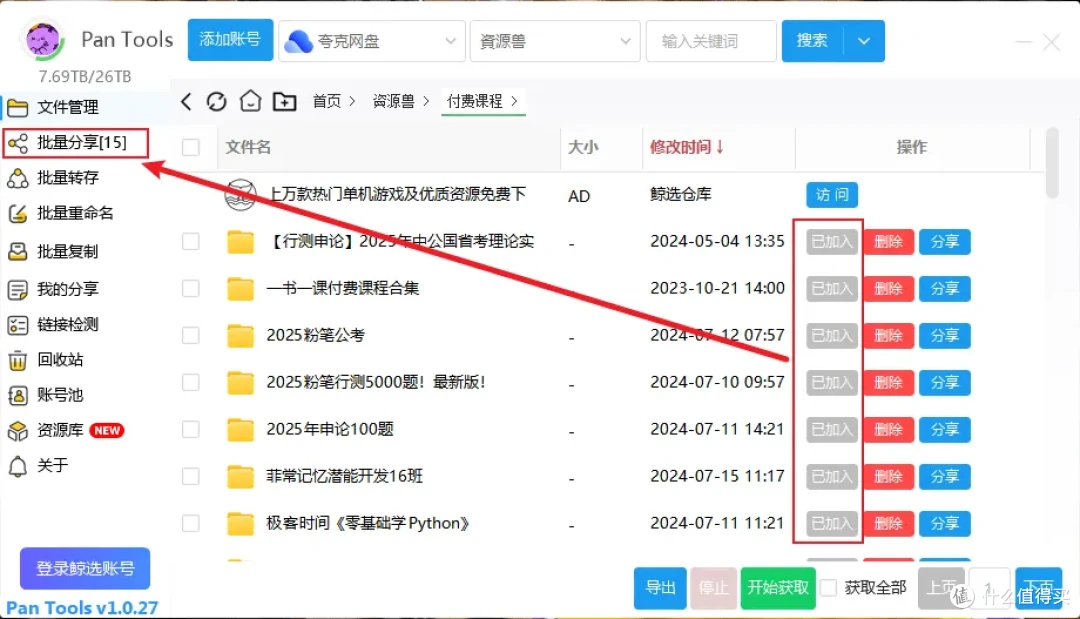1080x619 pixels.
Task: Go back with the left arrow icon
Action: (x=186, y=102)
